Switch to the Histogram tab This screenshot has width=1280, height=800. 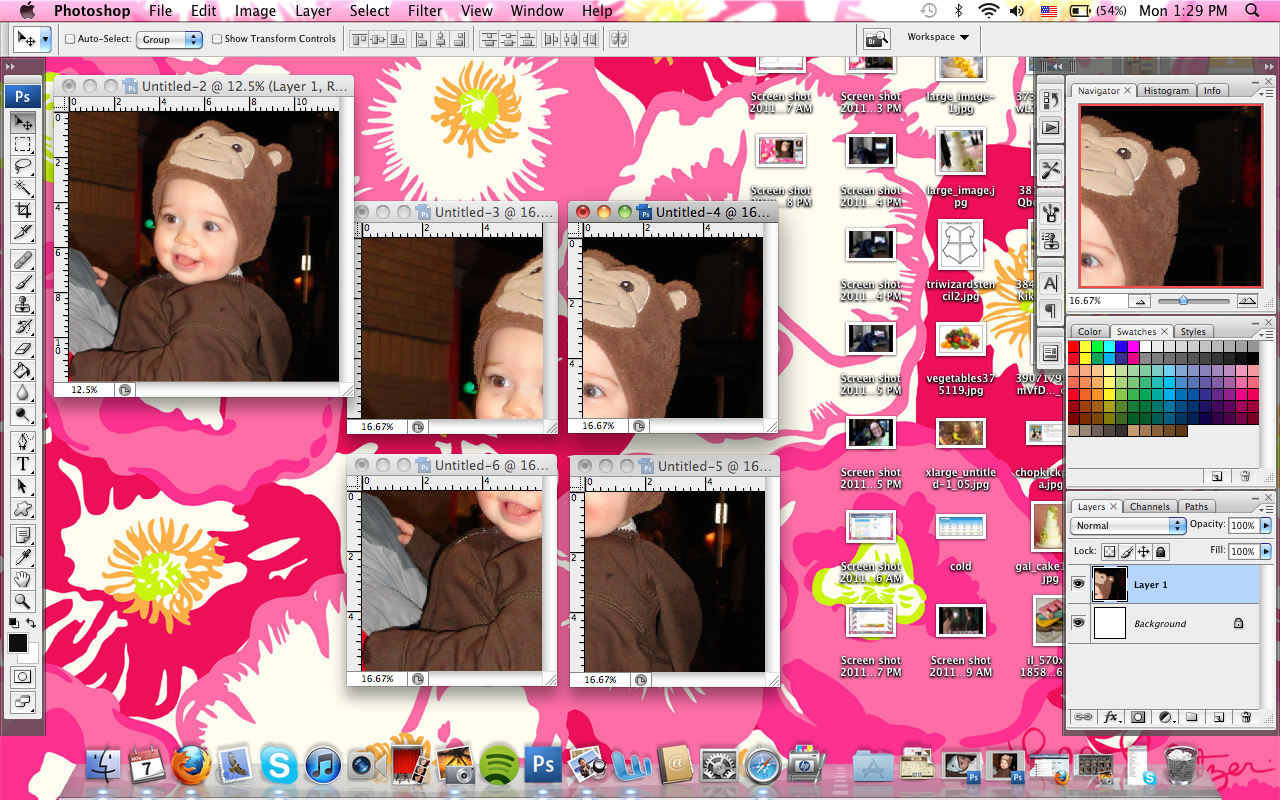(1166, 90)
